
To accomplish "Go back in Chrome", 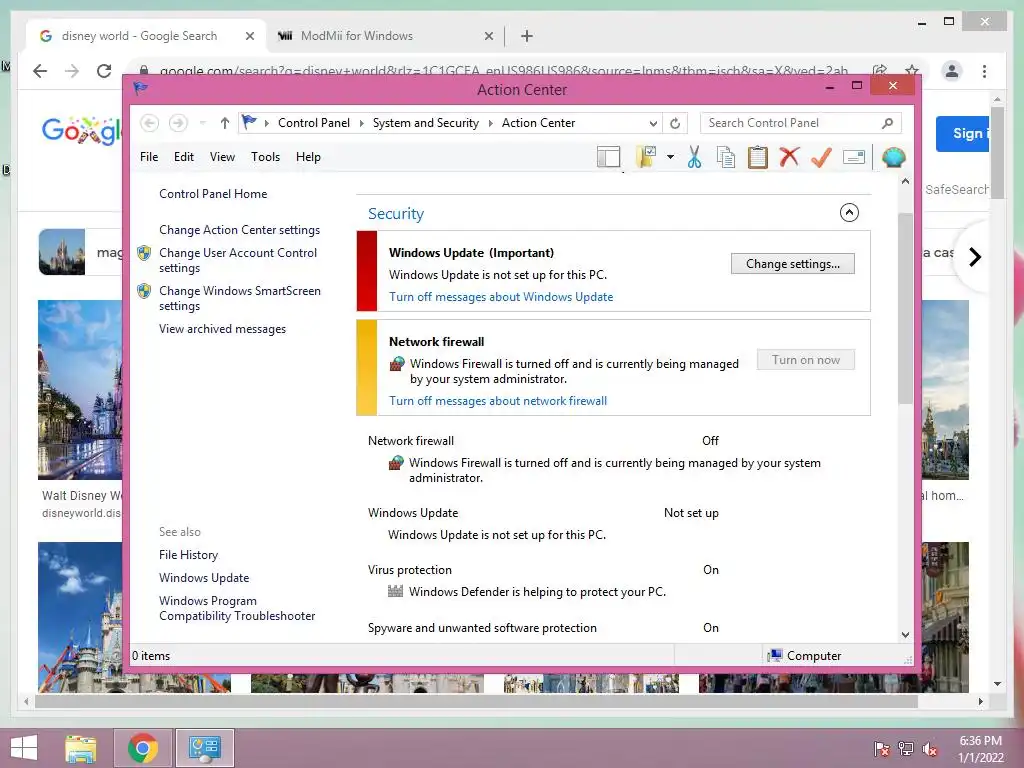I will [40, 71].
